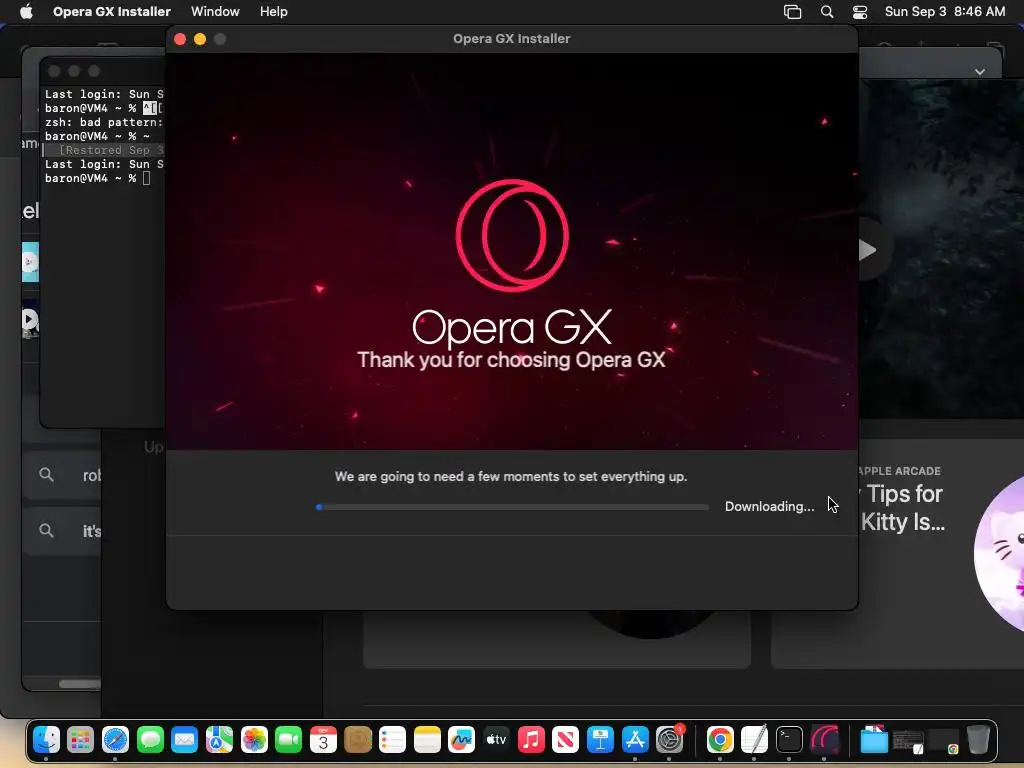Click the Opera GX logo in installer
The width and height of the screenshot is (1024, 768).
[x=512, y=235]
